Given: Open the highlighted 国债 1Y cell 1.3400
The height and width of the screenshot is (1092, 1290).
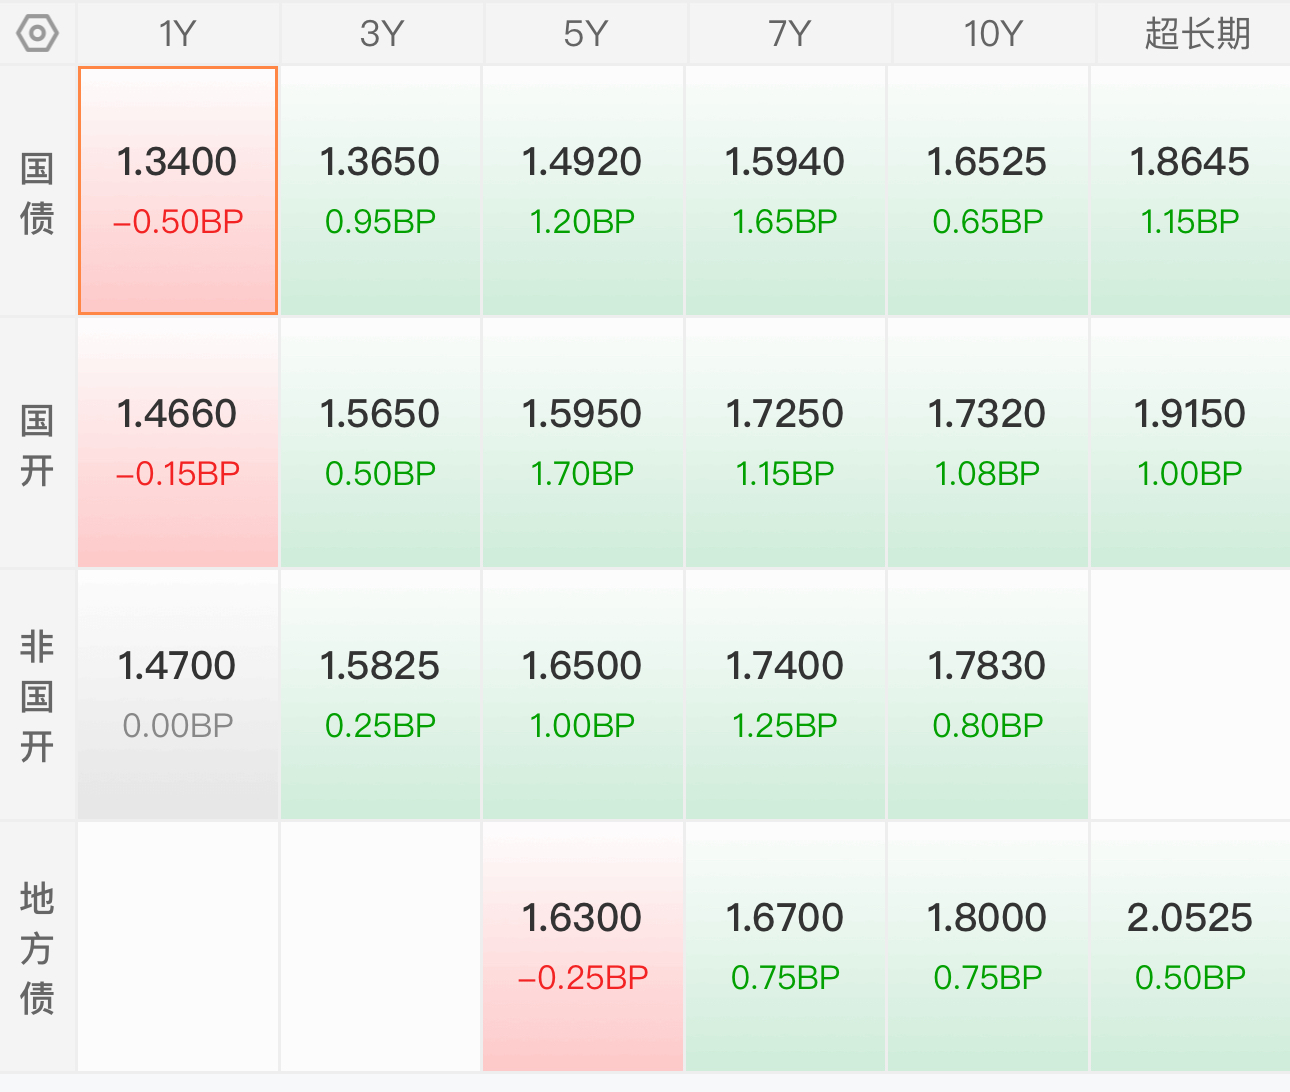Looking at the screenshot, I should 178,191.
